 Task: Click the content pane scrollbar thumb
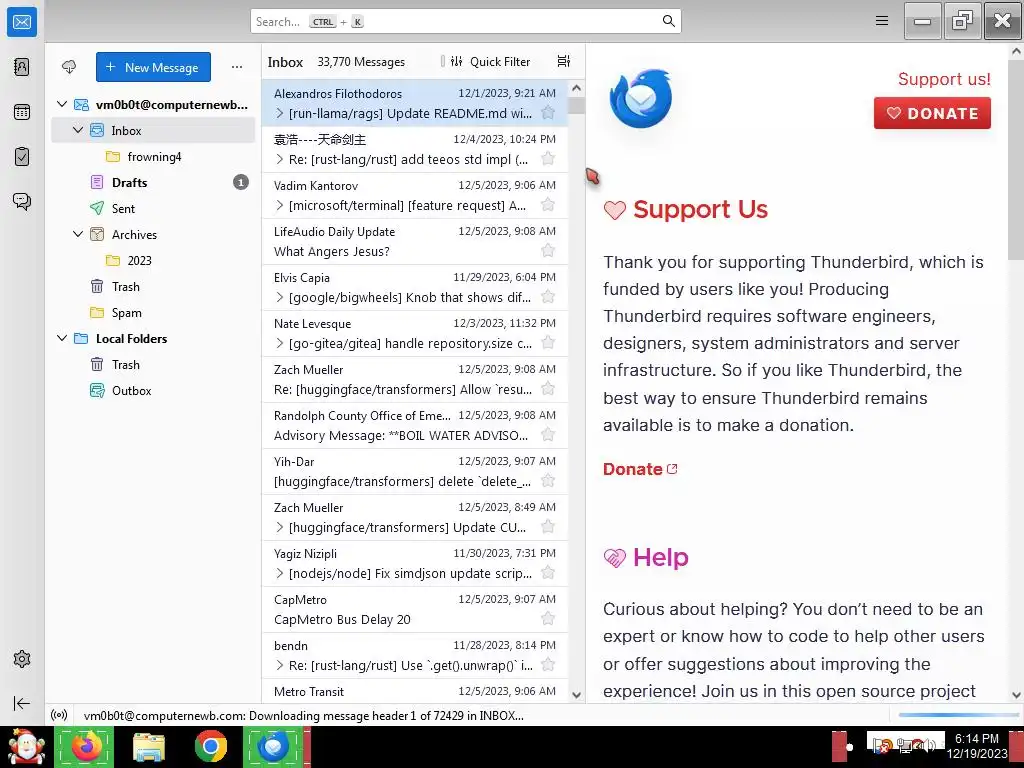point(1016,161)
